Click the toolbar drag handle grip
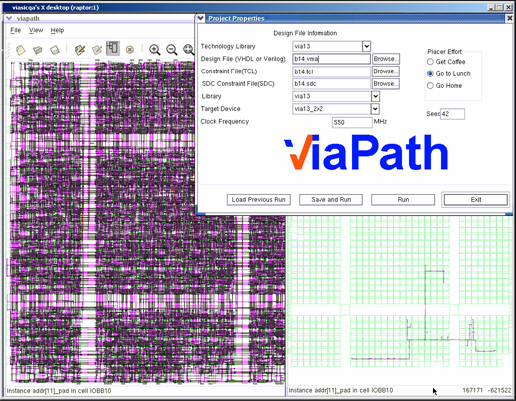Image resolution: width=516 pixels, height=401 pixels. pyautogui.click(x=8, y=50)
